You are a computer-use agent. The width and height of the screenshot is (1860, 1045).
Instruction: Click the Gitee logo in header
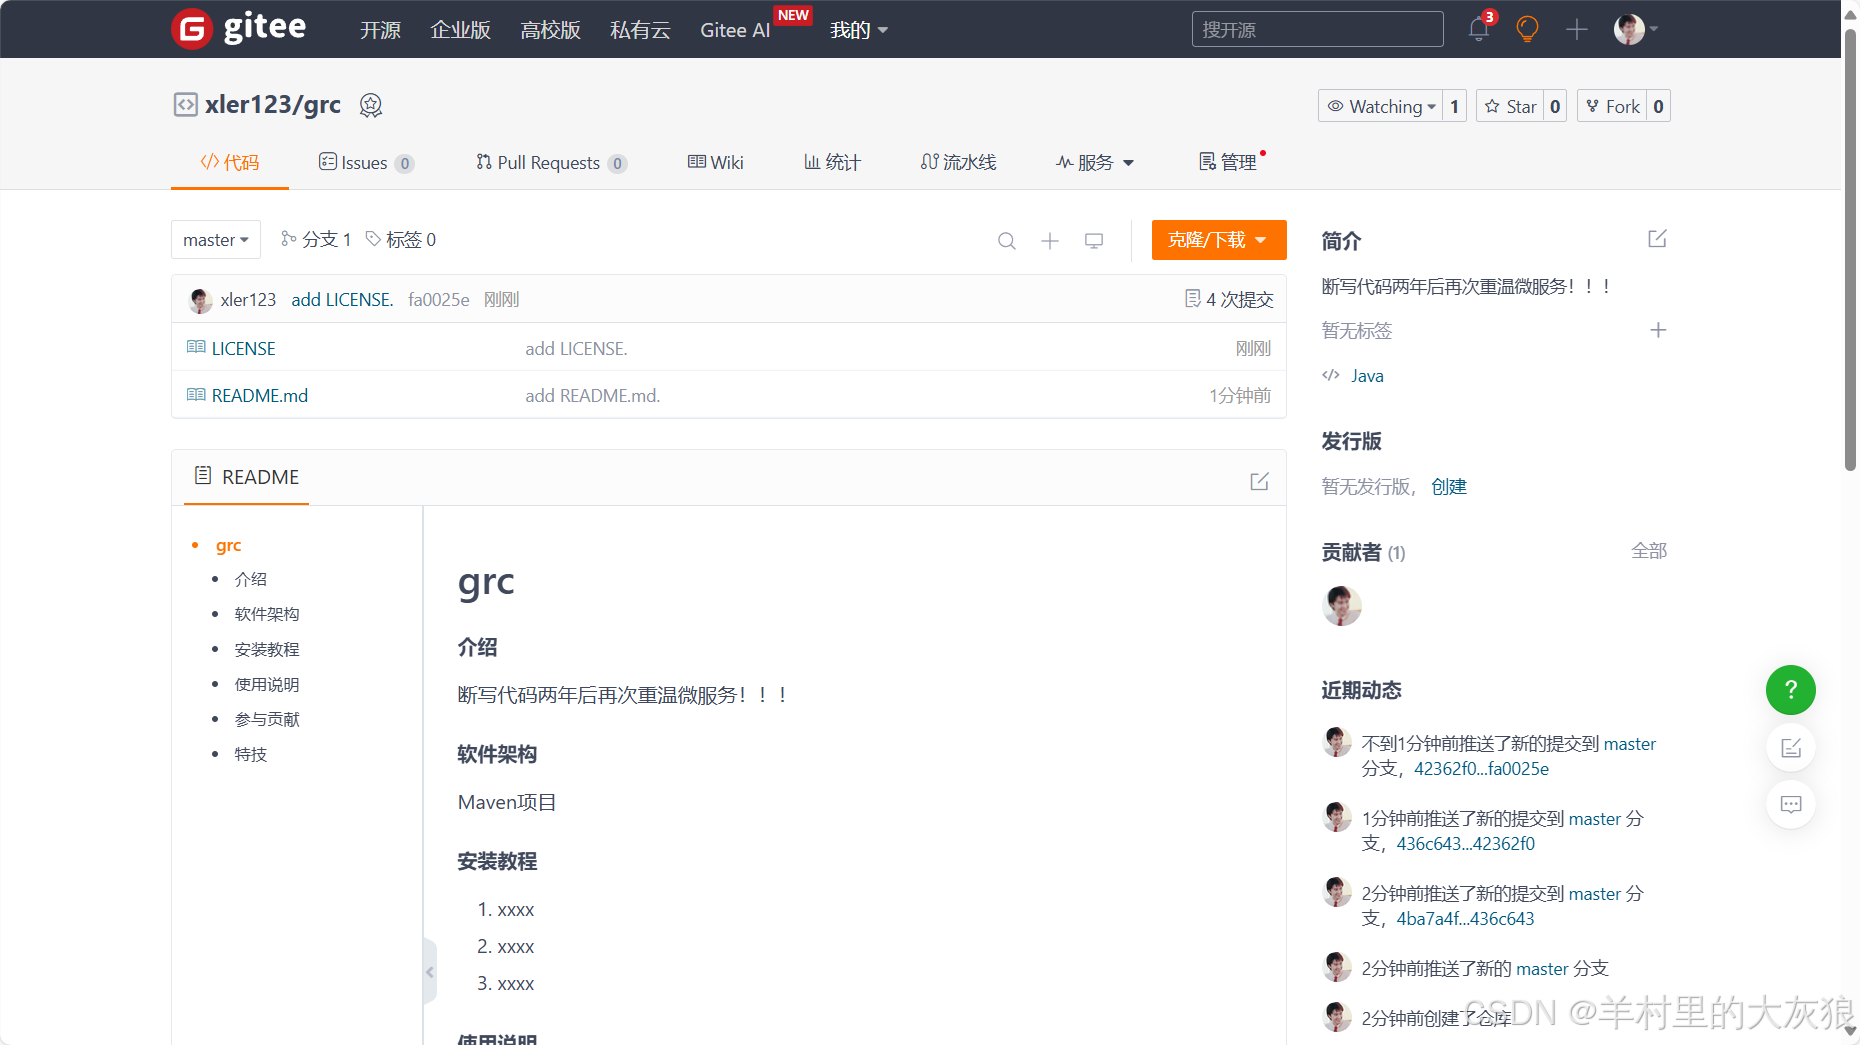coord(239,28)
